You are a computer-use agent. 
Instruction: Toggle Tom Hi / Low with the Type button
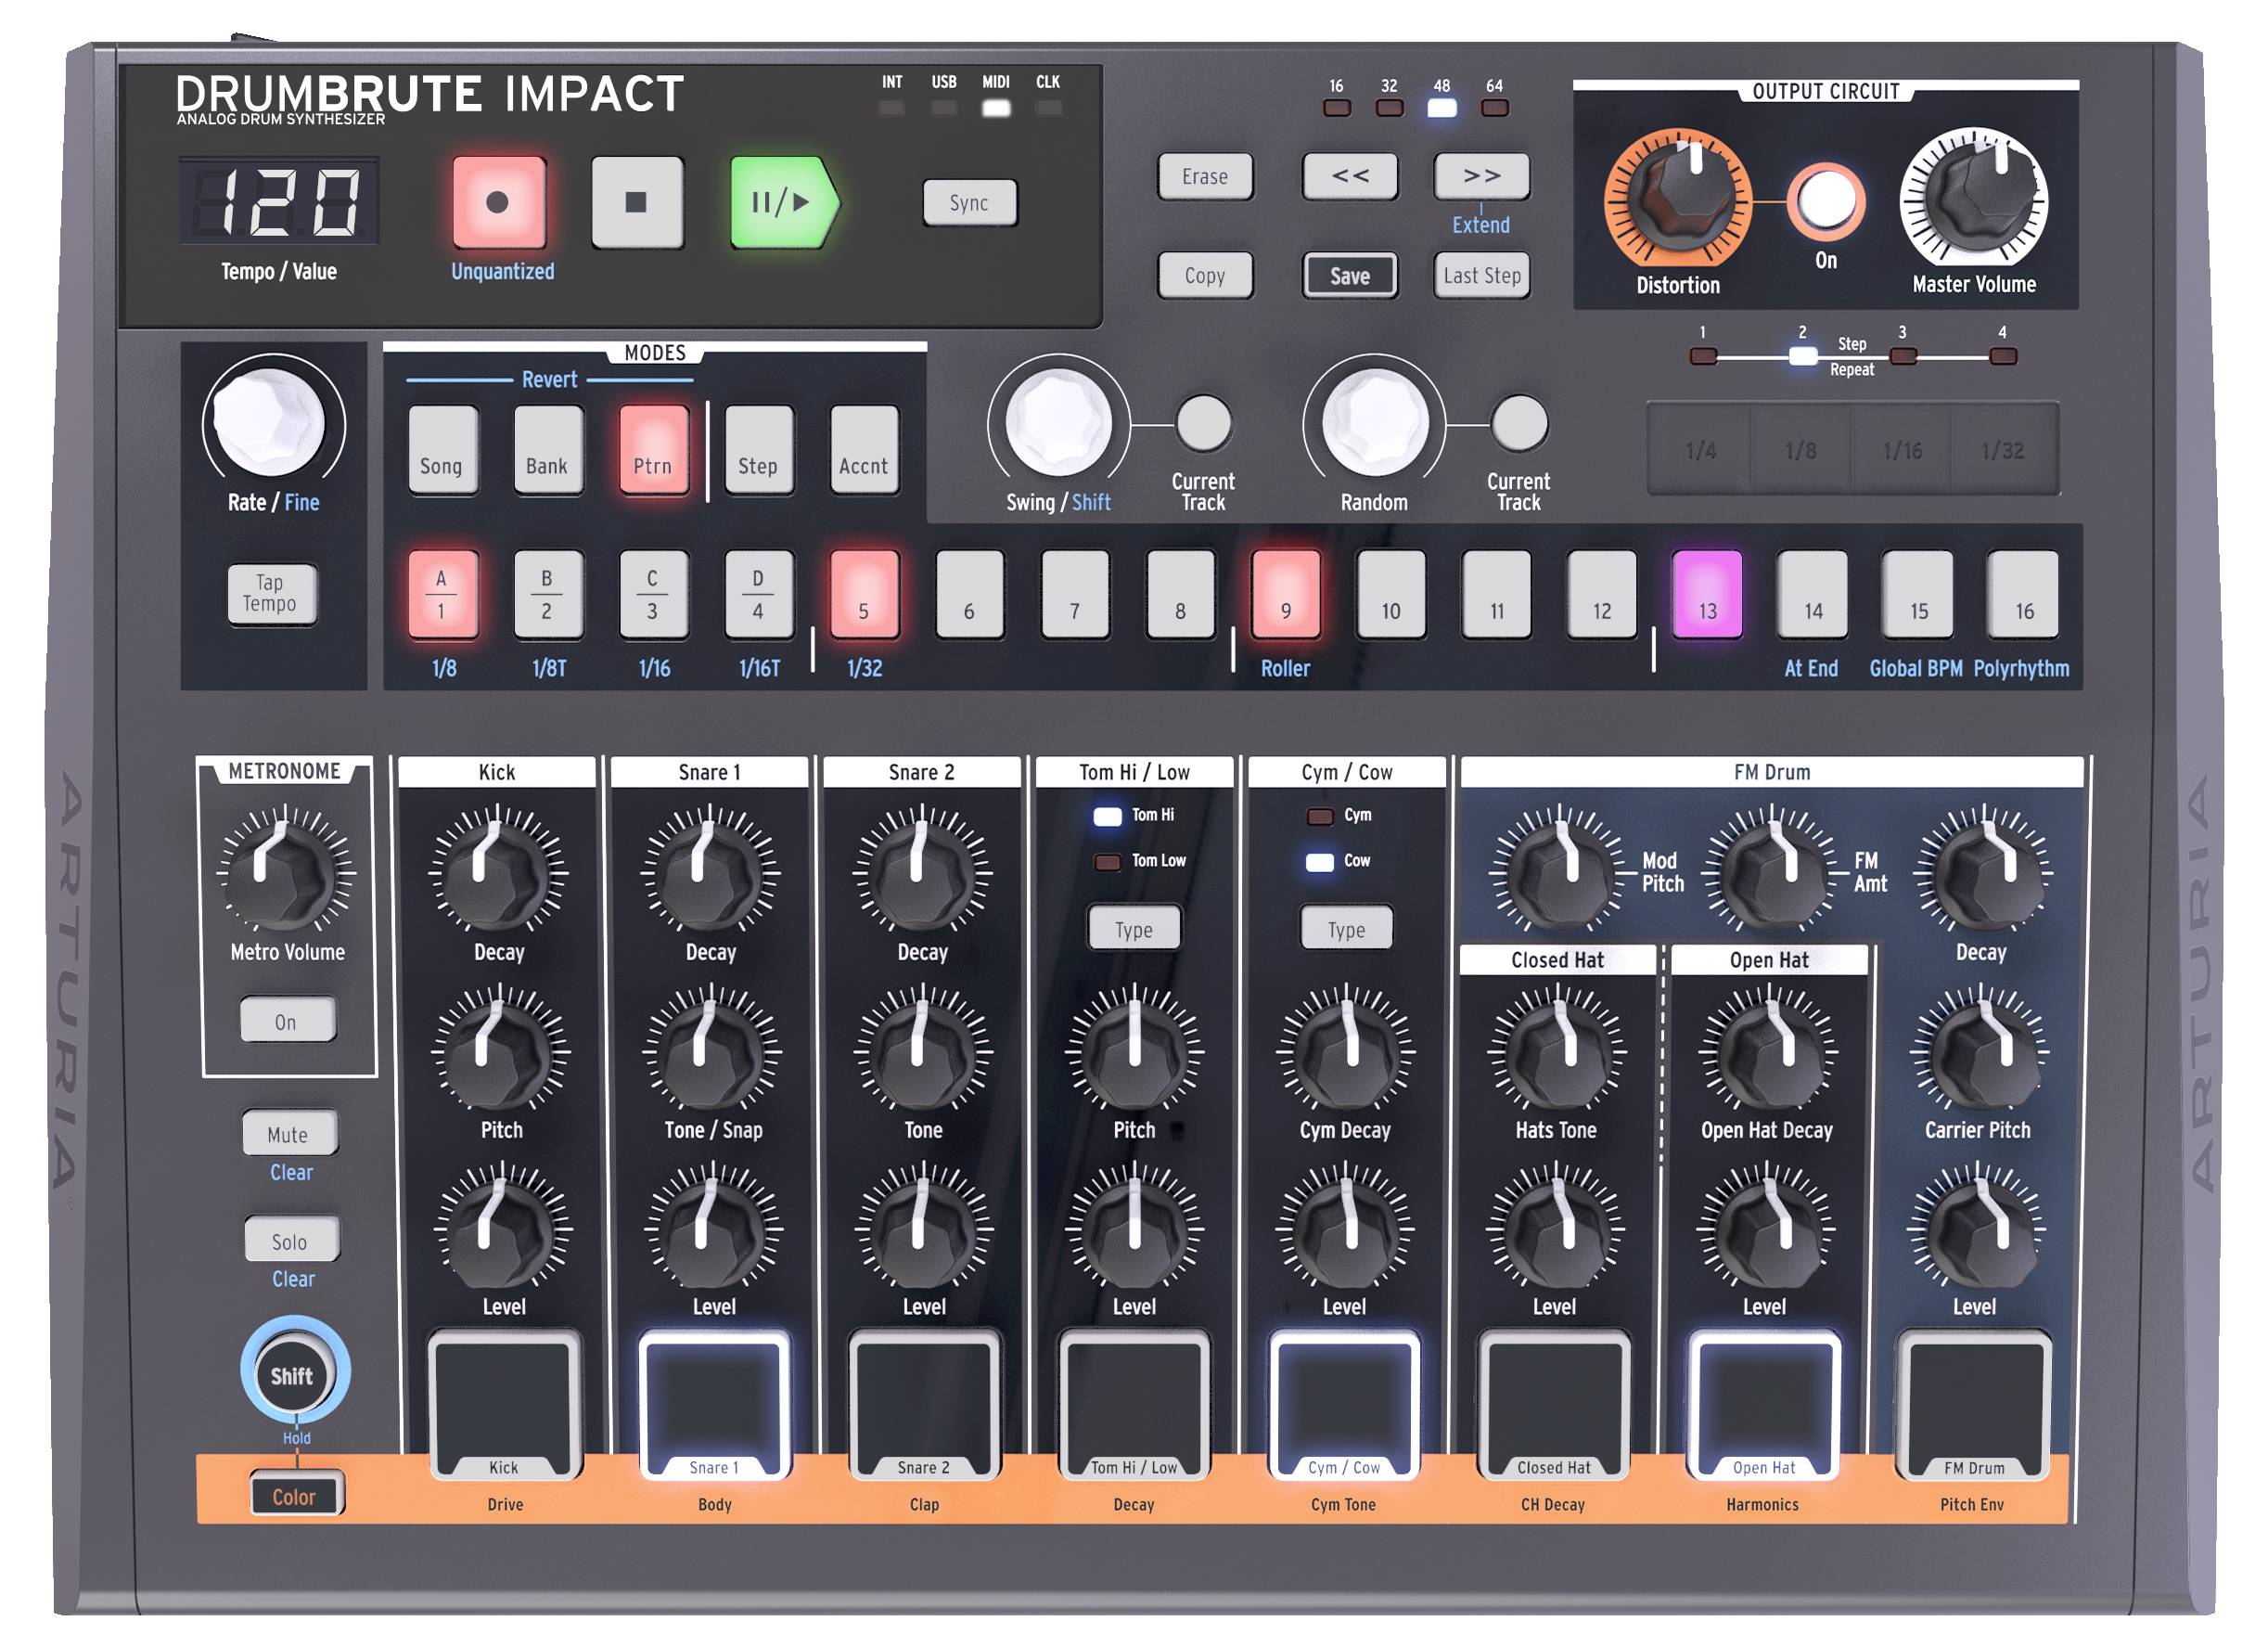(1134, 929)
